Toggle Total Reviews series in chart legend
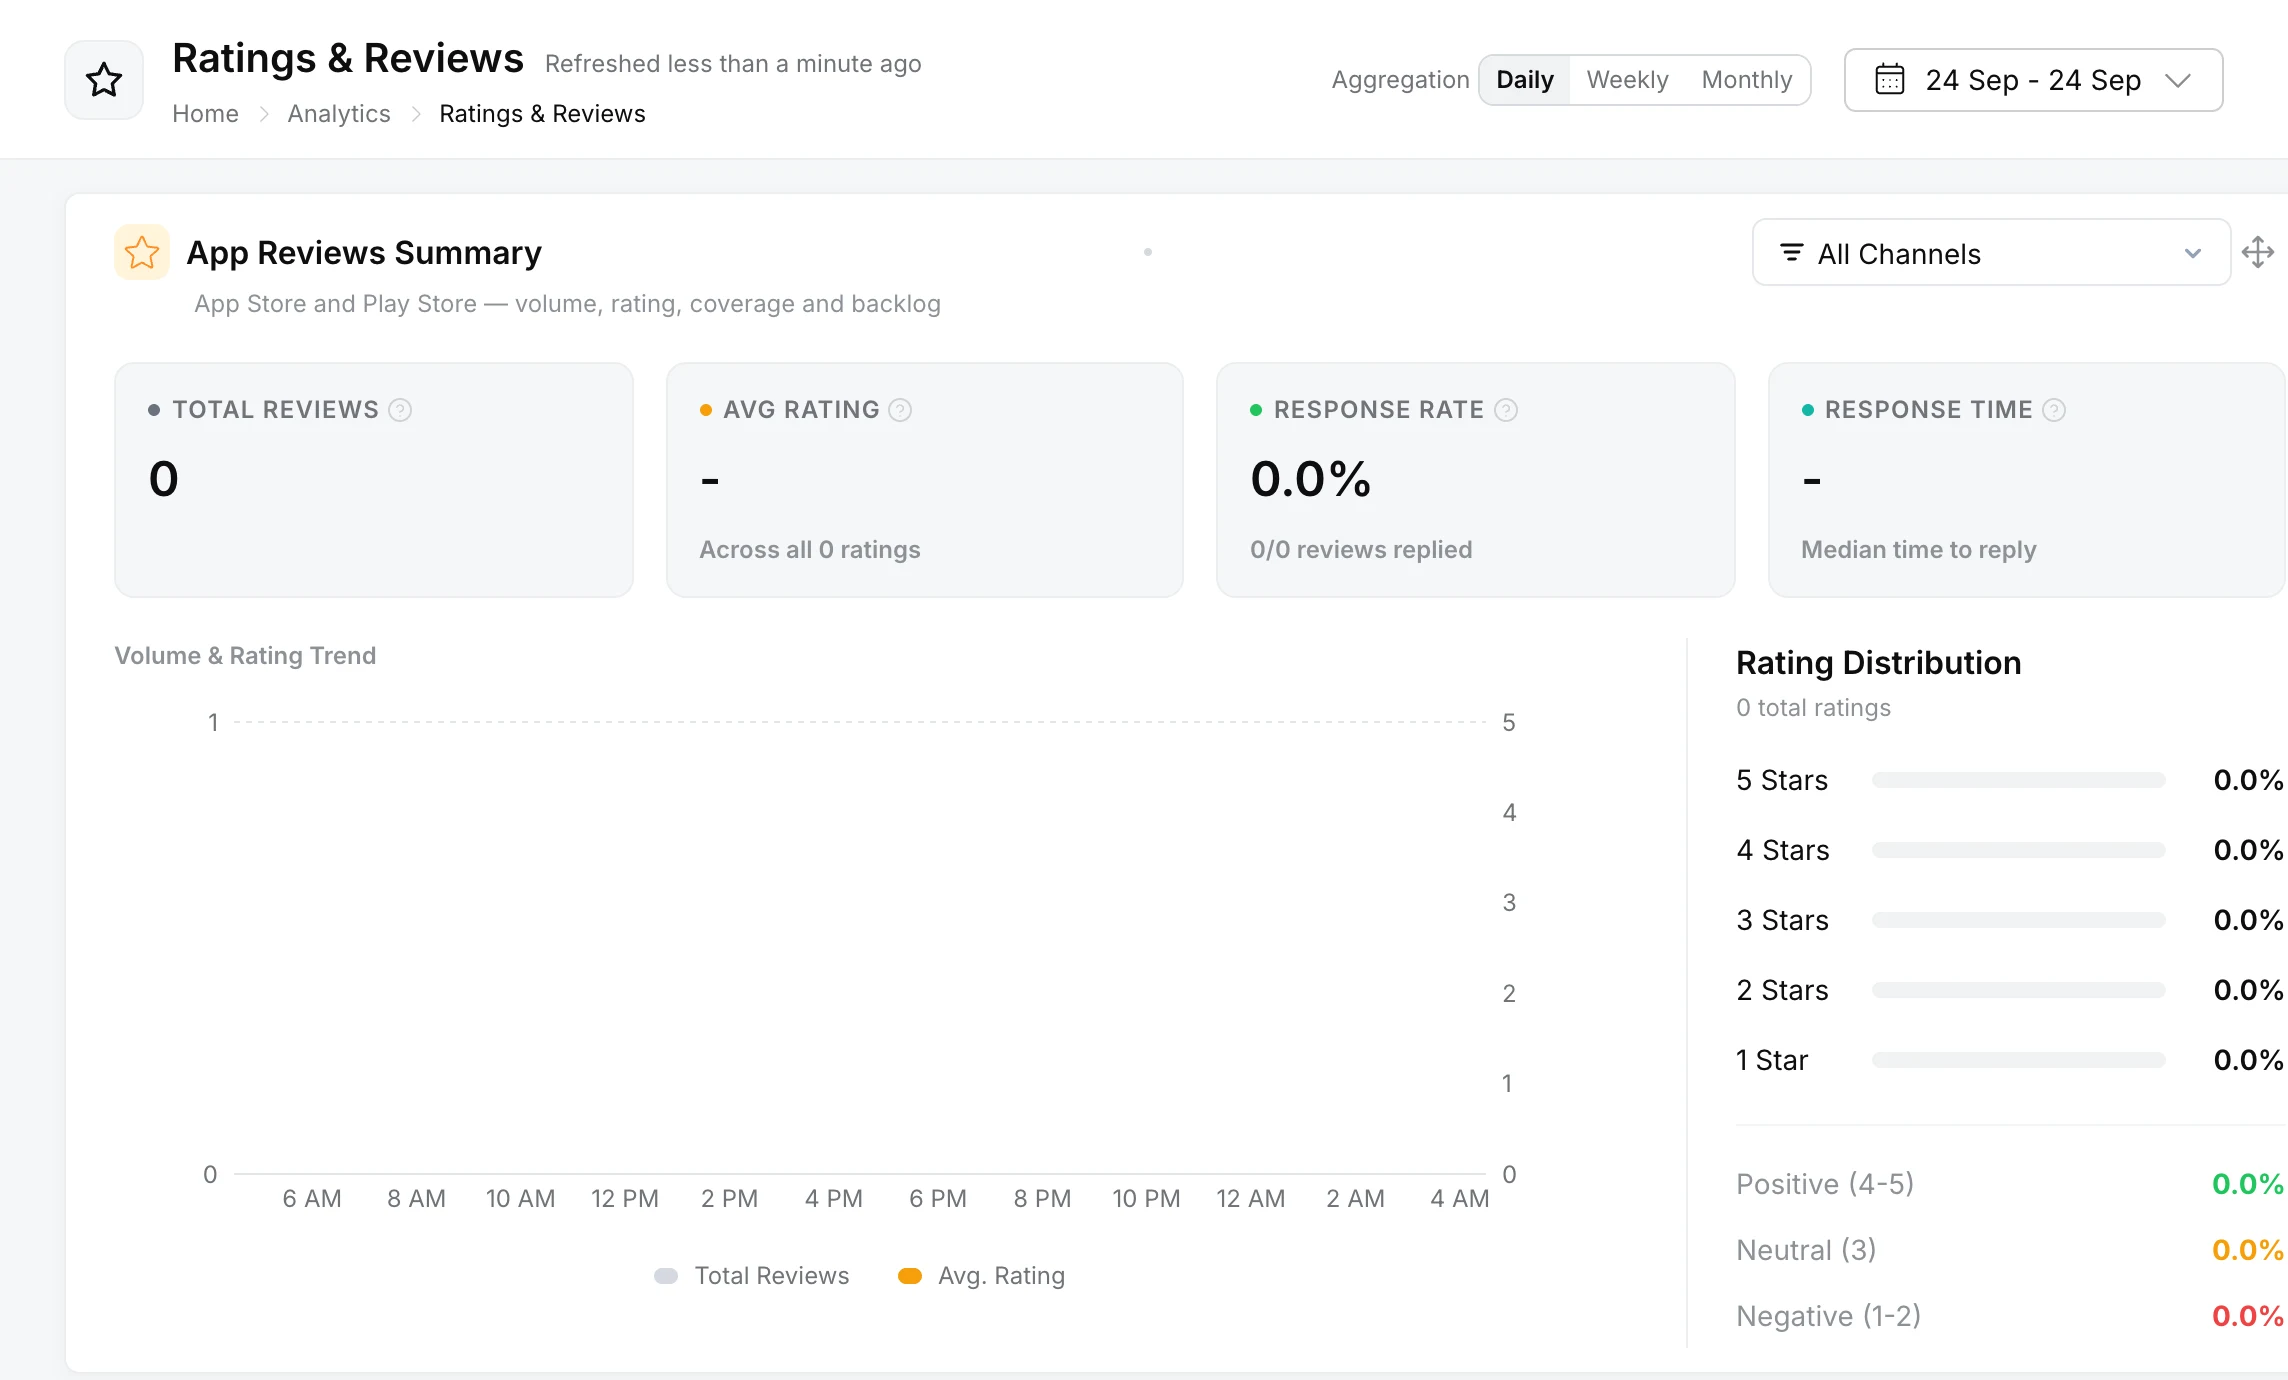This screenshot has height=1380, width=2288. (x=752, y=1276)
